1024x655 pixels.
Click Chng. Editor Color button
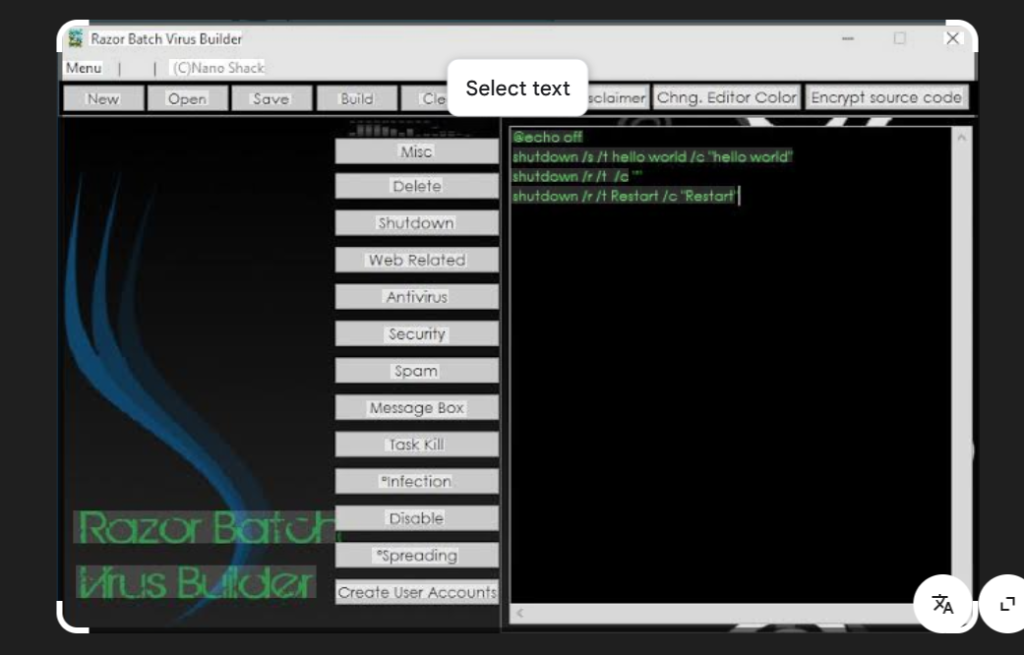727,97
